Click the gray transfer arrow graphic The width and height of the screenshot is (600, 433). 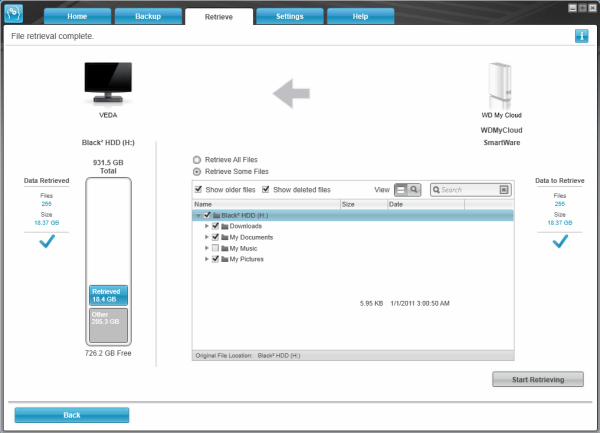pos(292,93)
